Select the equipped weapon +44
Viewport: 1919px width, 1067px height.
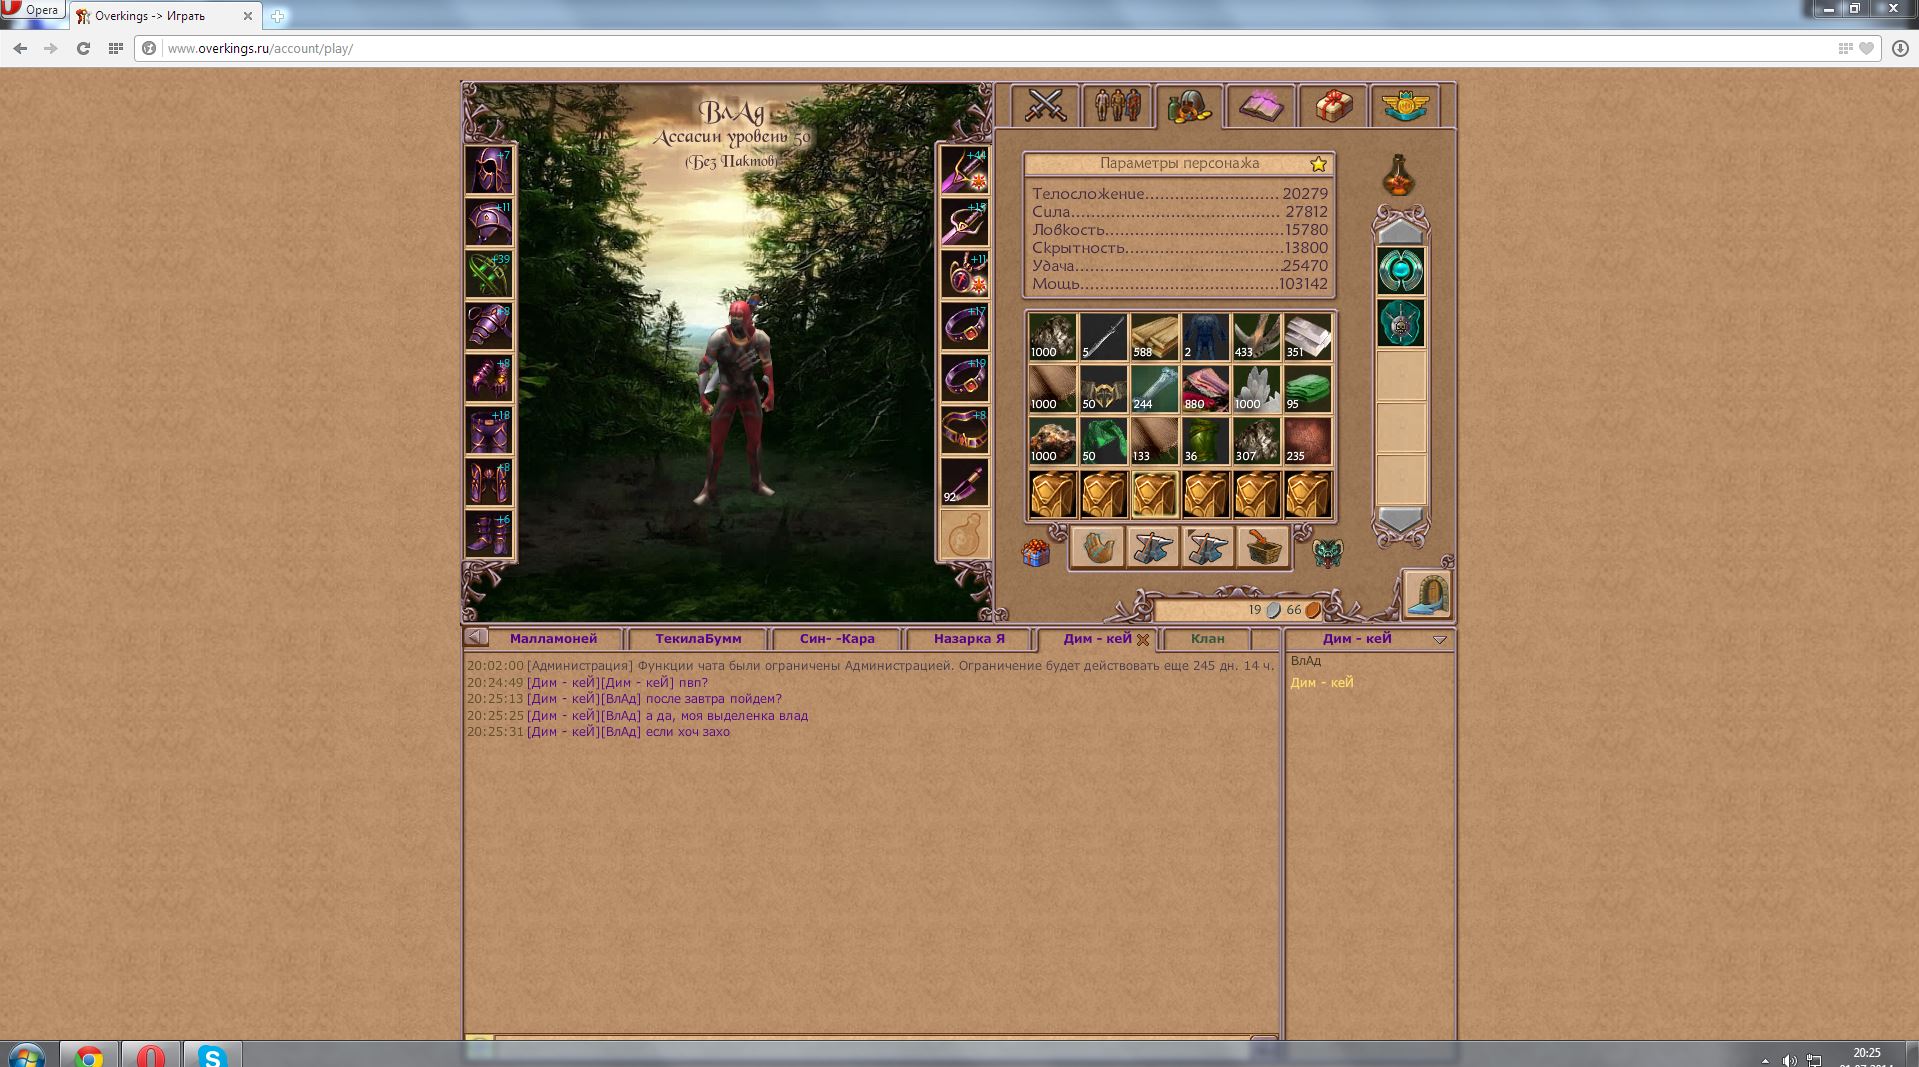(x=964, y=170)
